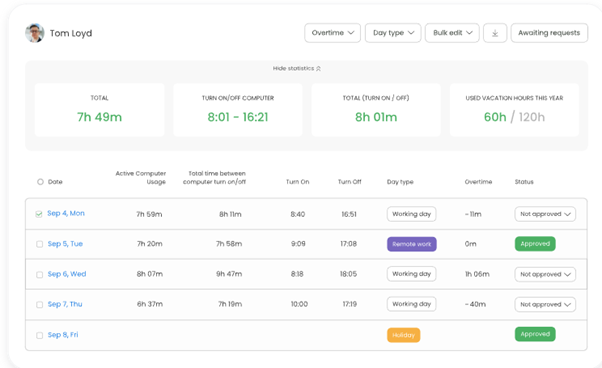Viewport: 602px width, 368px height.
Task: Click the Turn Off column header
Action: (349, 182)
